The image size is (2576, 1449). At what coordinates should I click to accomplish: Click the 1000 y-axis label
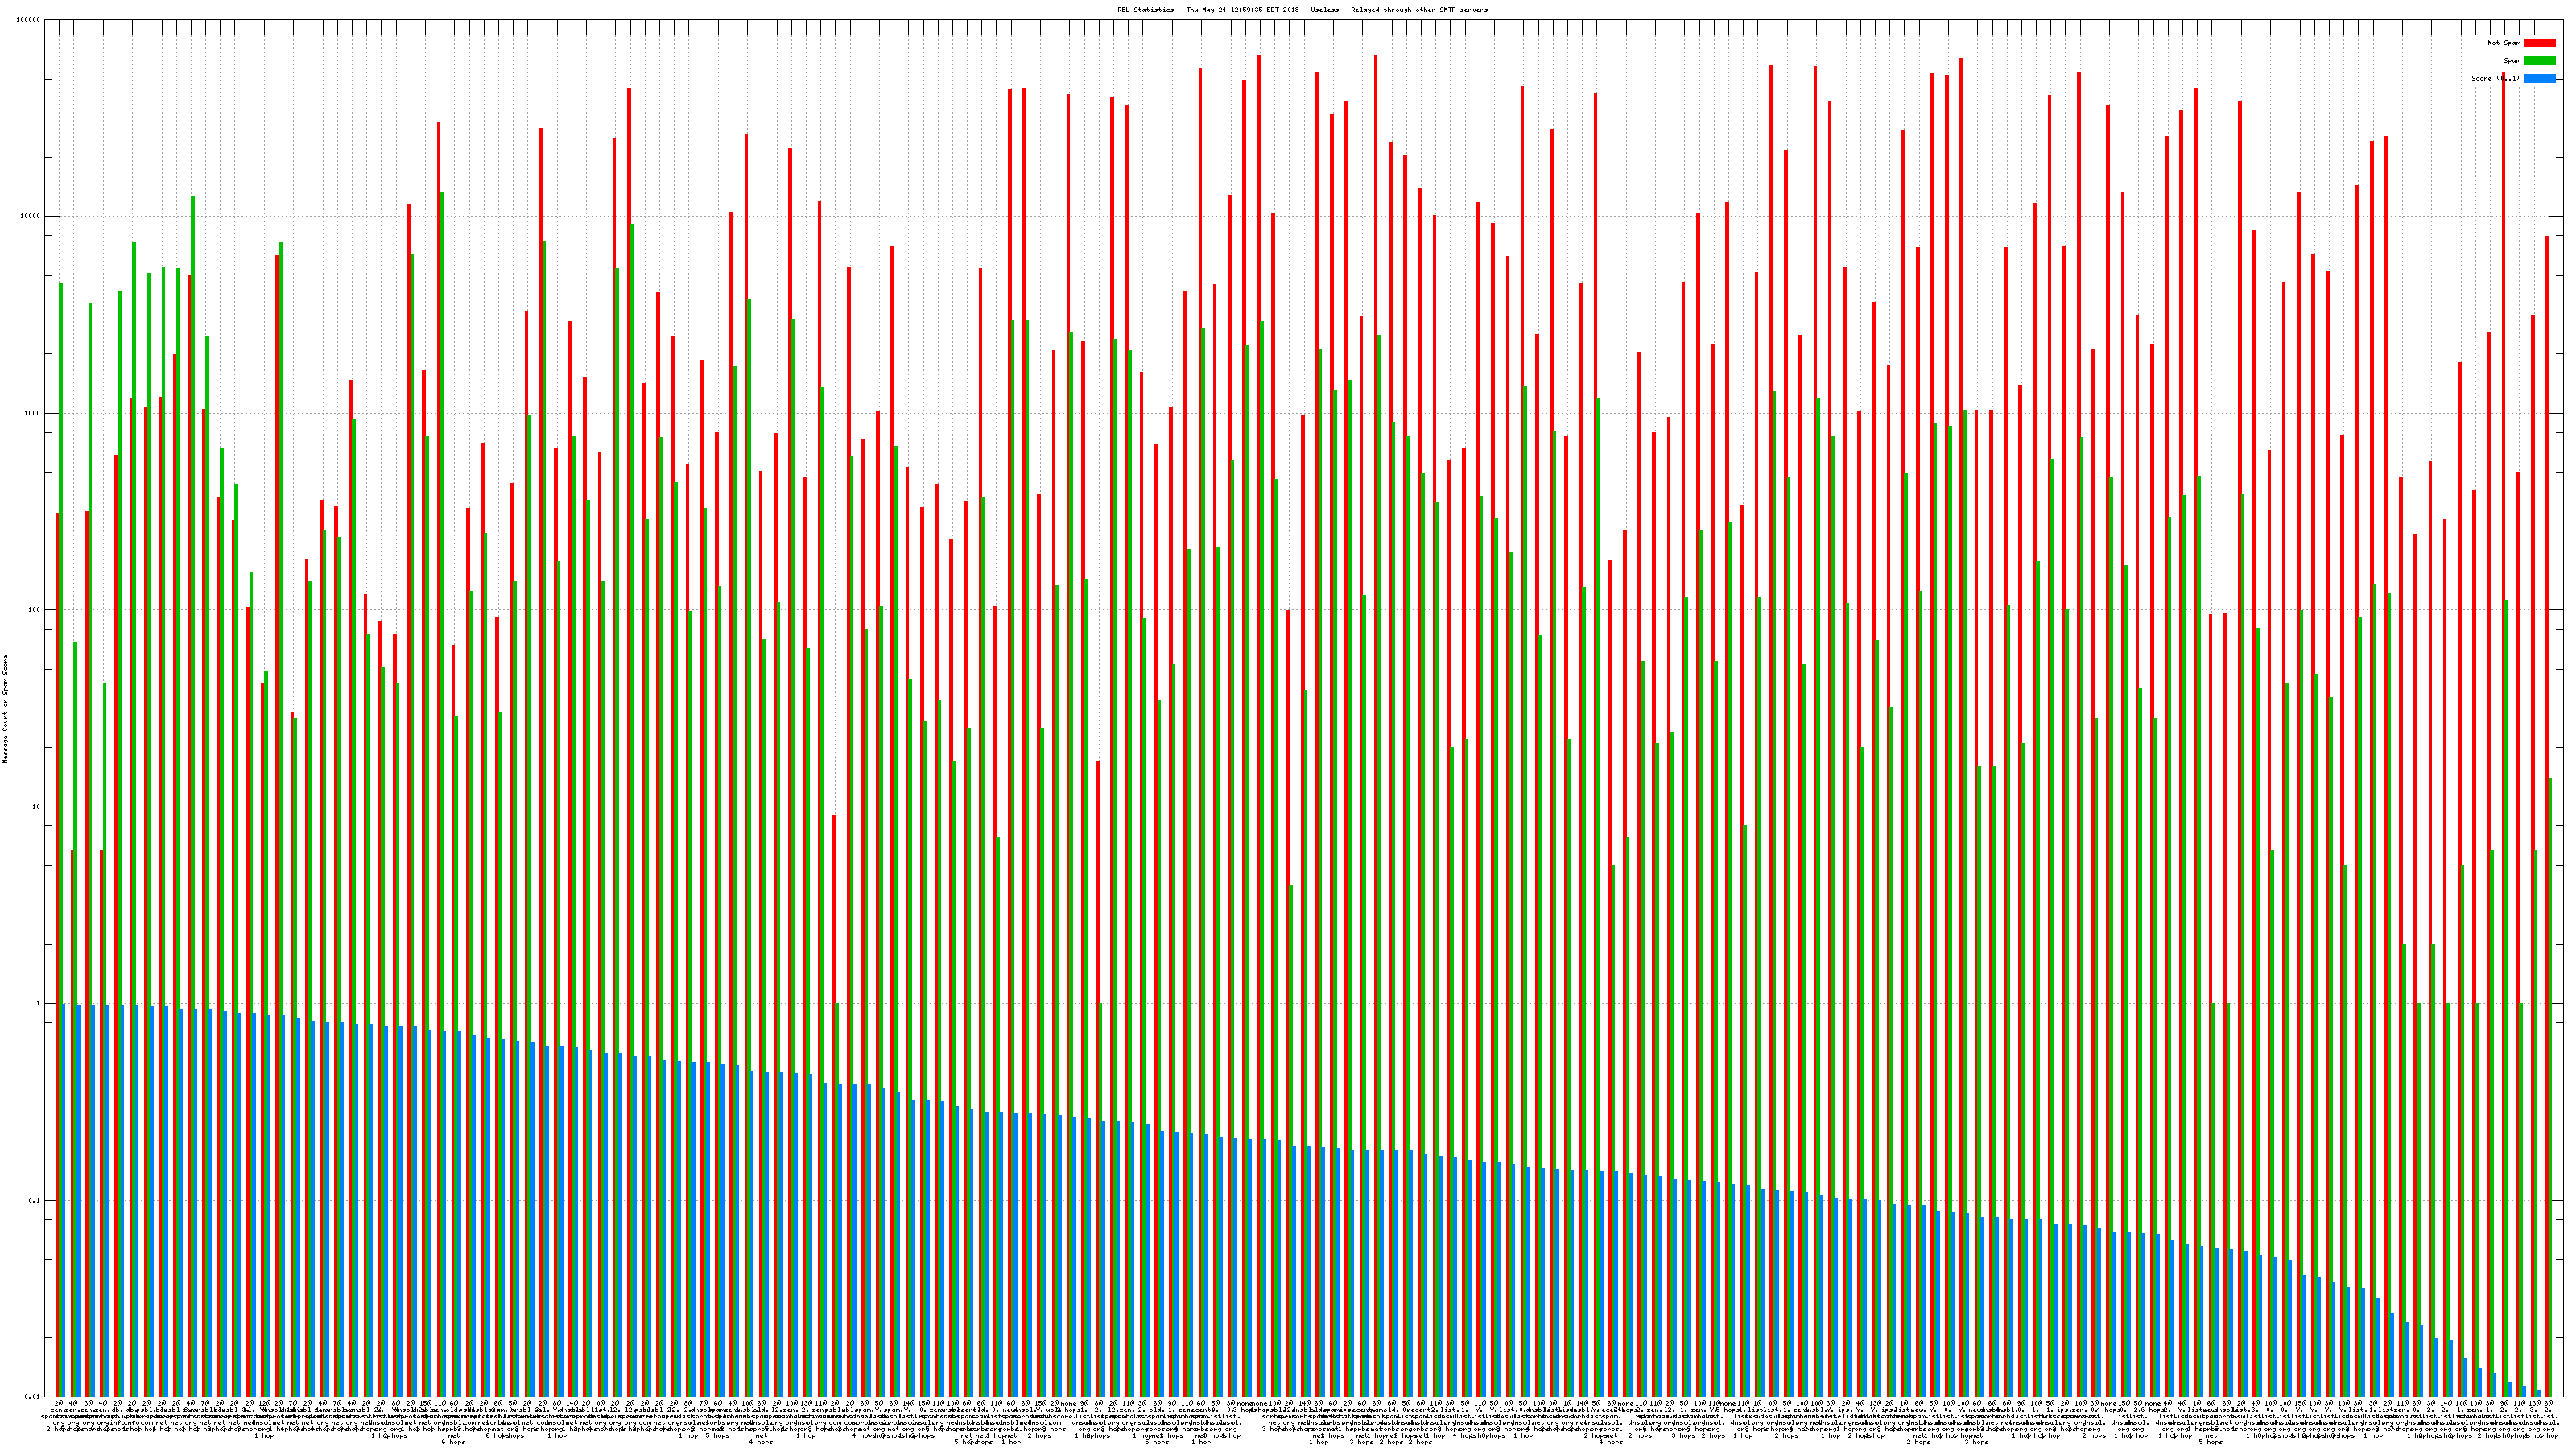[33, 414]
